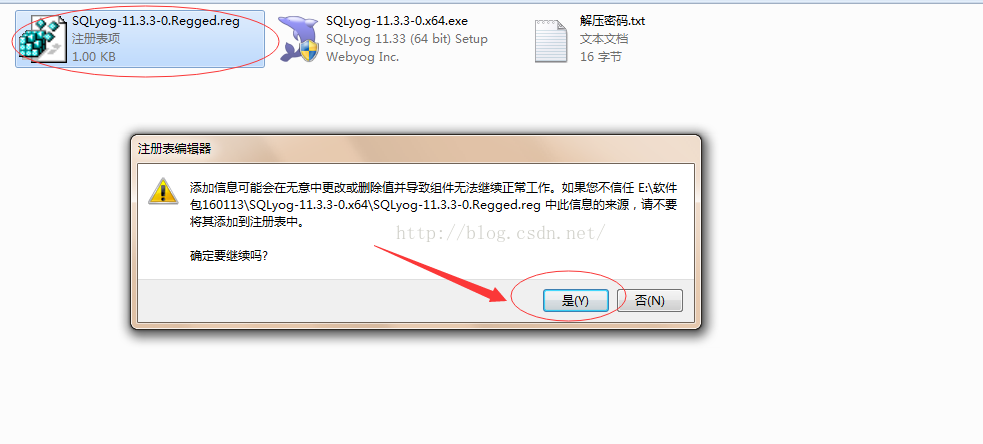983x444 pixels.
Task: Click the 确定要继续吗? question text
Action: [229, 256]
